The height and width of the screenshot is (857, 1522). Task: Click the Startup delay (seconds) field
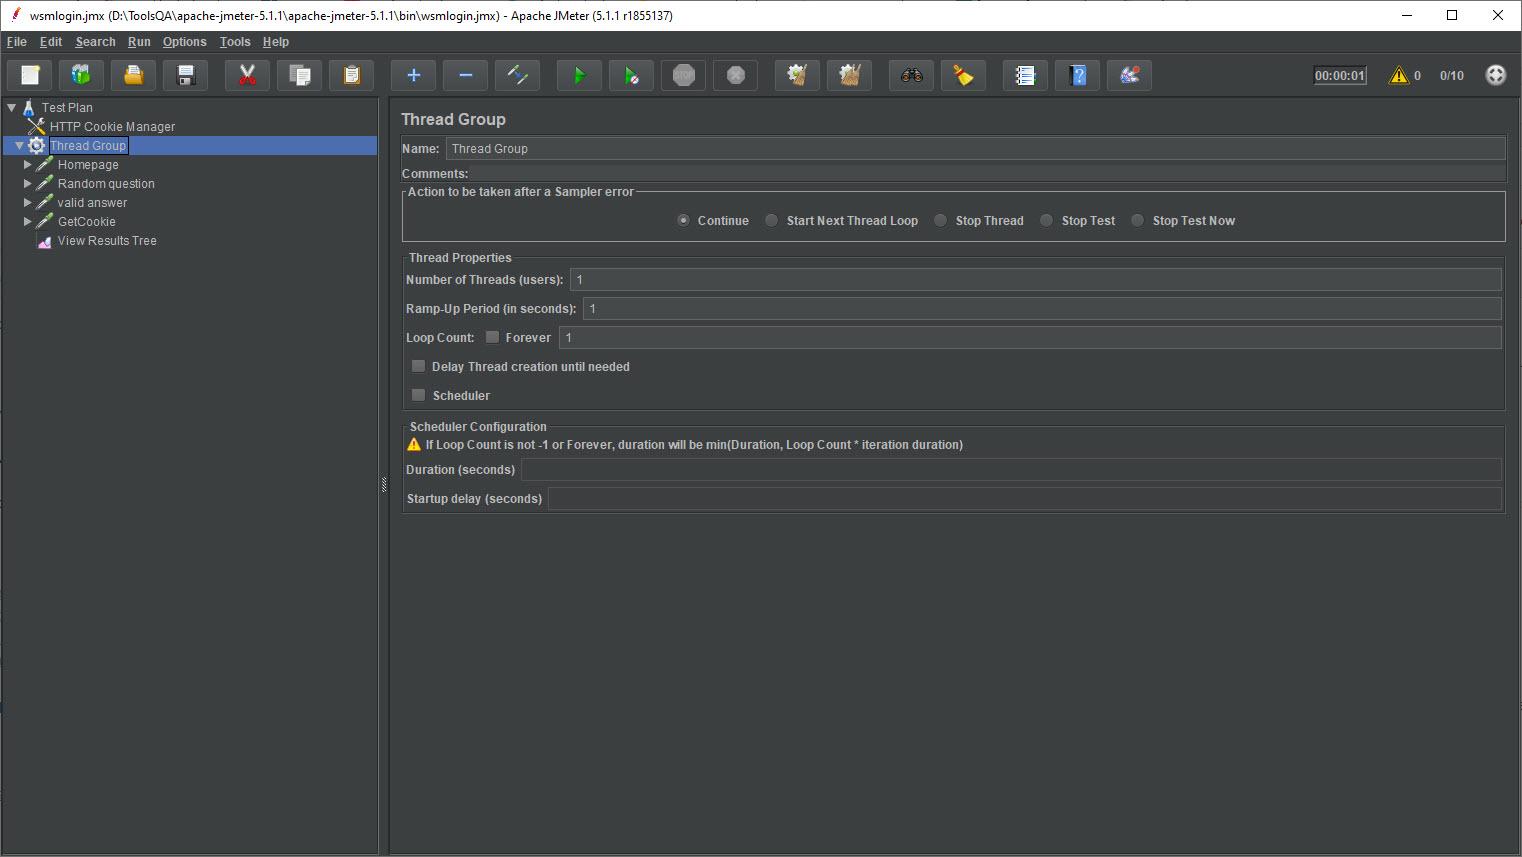tap(1024, 499)
